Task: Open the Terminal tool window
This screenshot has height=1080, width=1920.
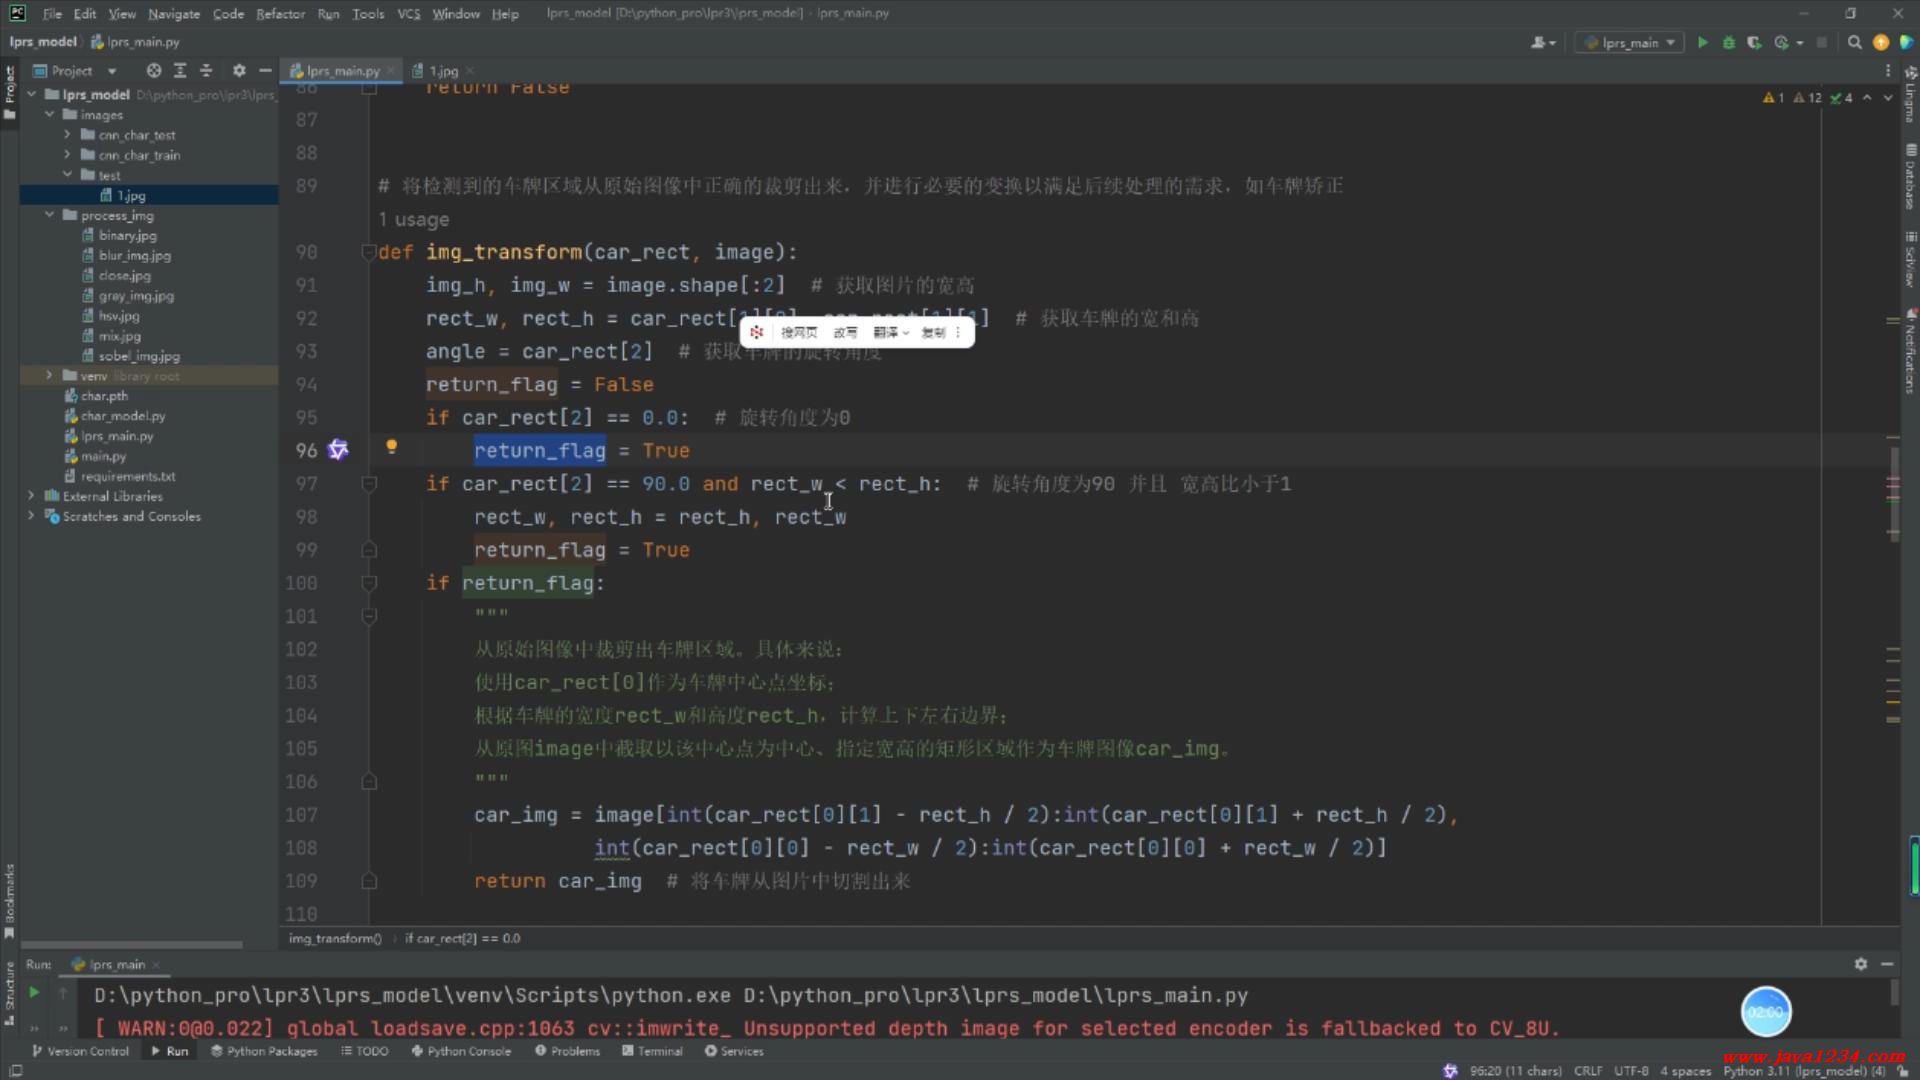Action: (652, 1051)
